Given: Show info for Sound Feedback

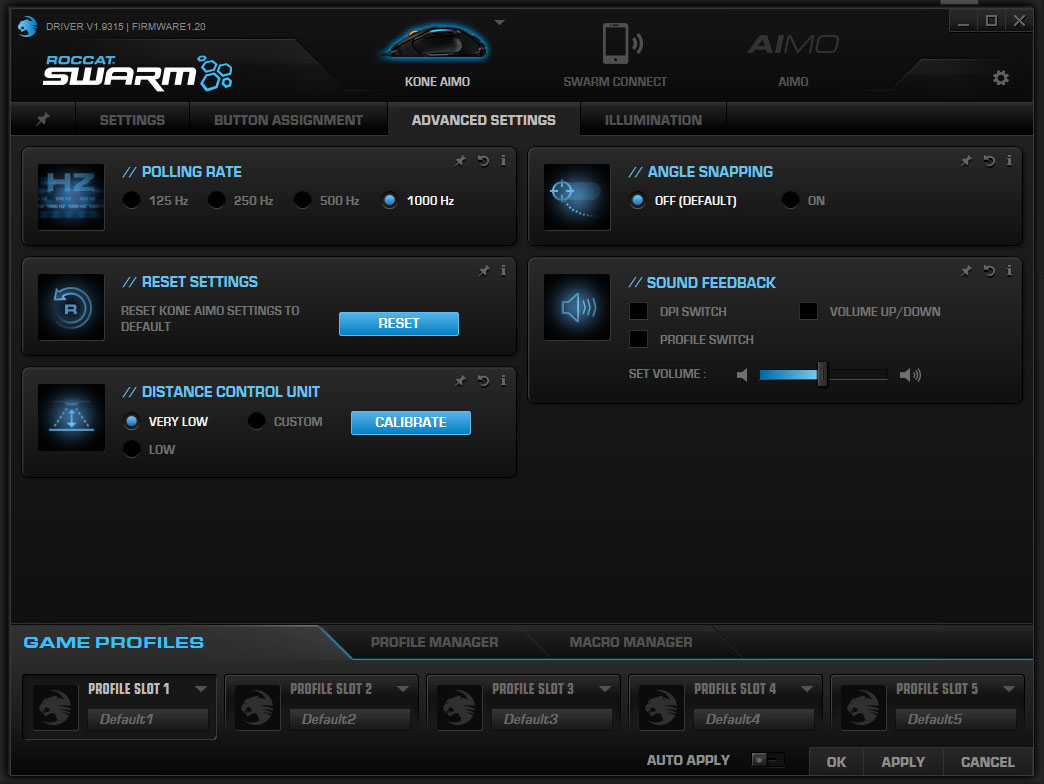Looking at the screenshot, I should [1009, 270].
